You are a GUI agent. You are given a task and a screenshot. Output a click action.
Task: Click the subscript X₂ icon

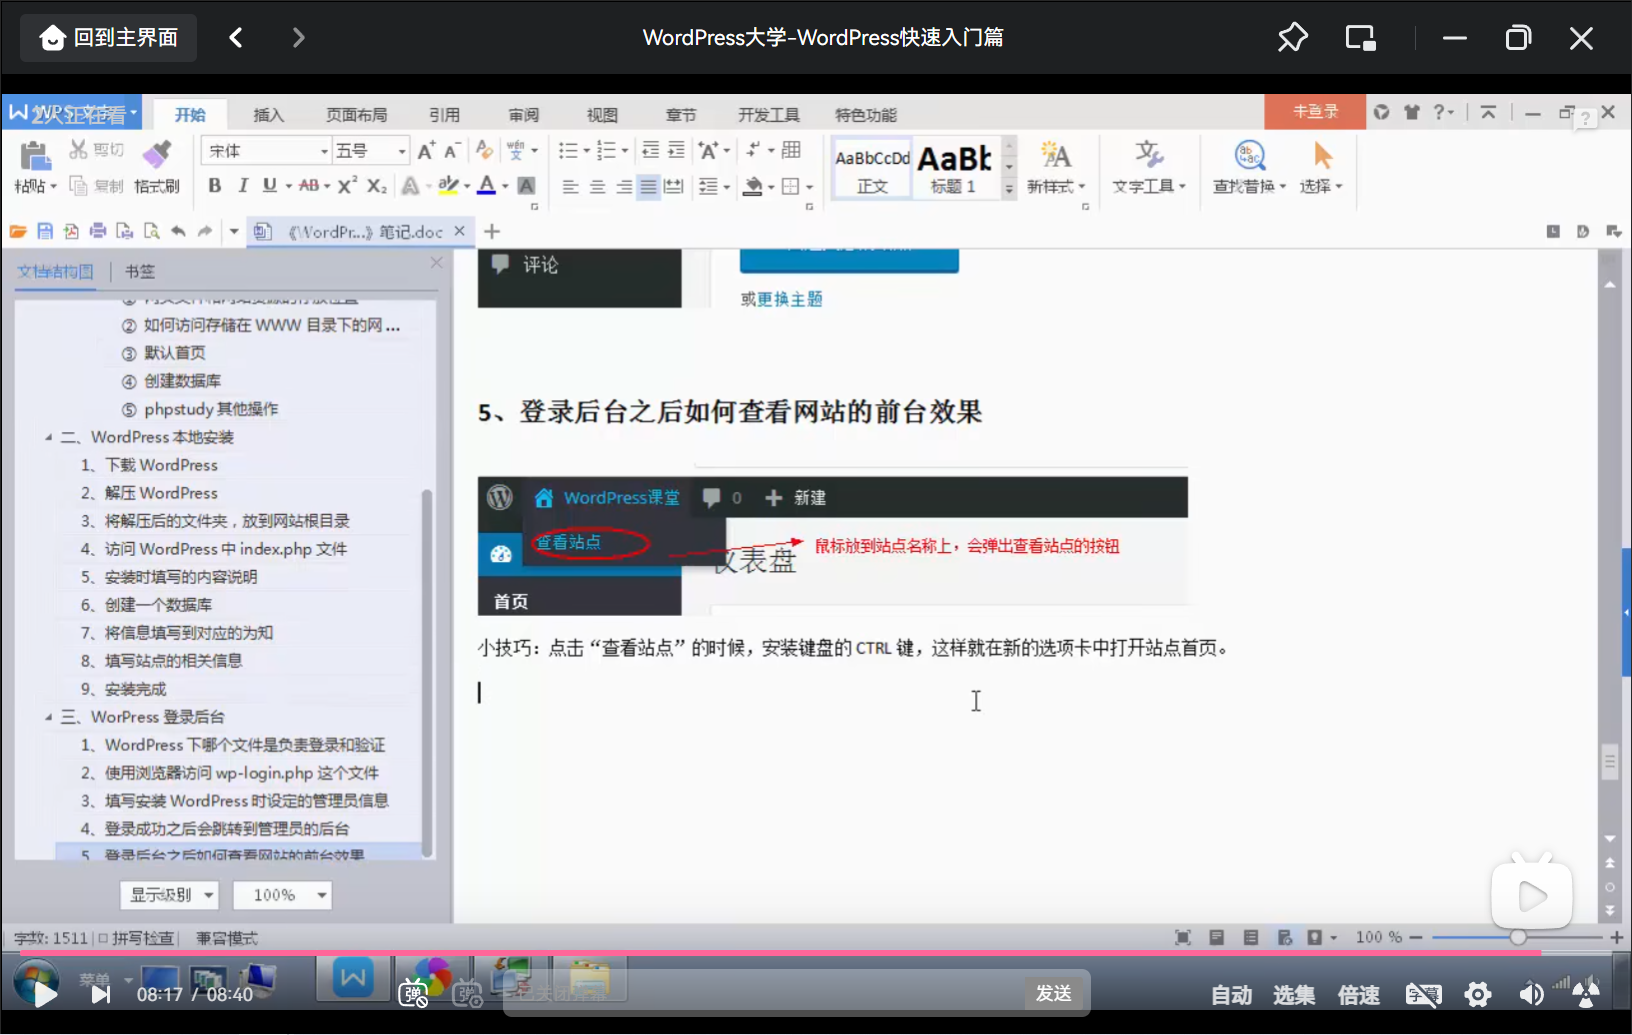[x=376, y=185]
